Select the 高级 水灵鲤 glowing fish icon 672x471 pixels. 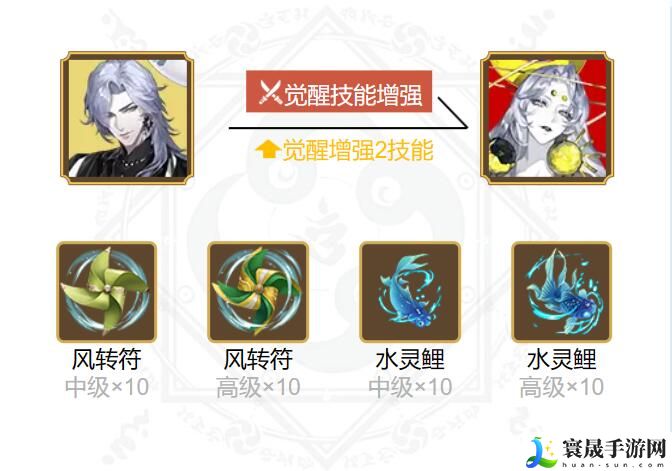click(x=561, y=292)
